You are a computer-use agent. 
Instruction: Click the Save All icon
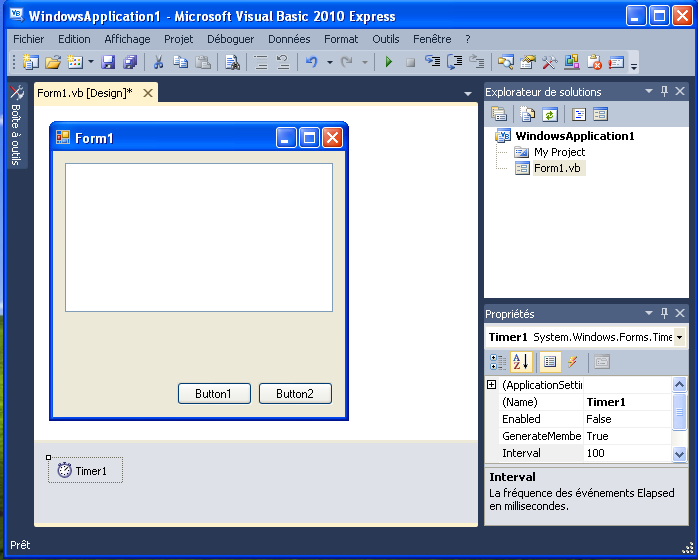[130, 62]
